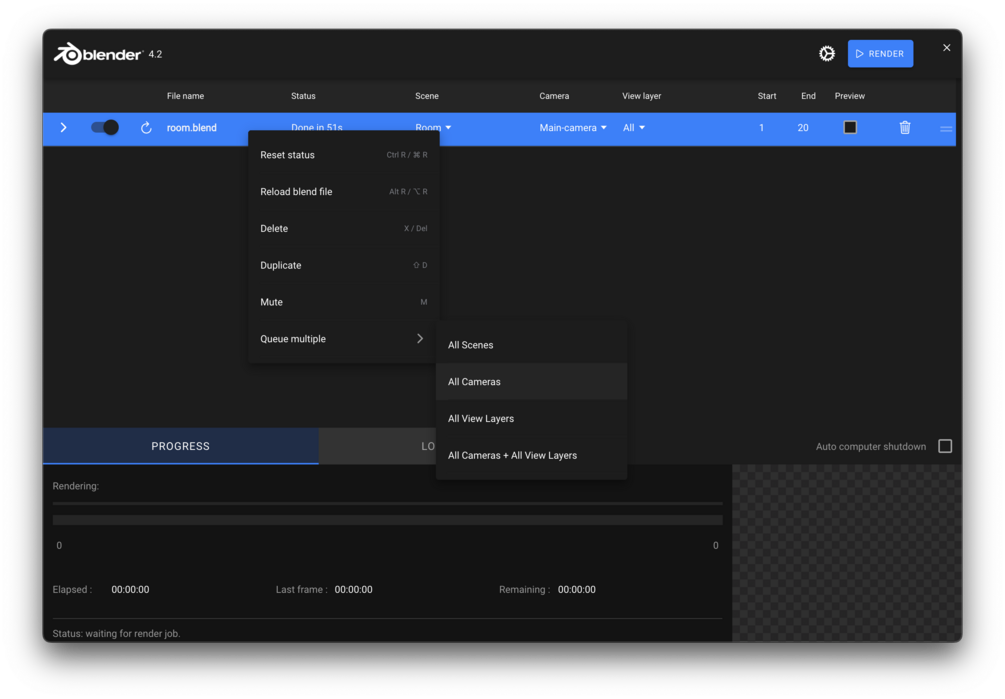Click the End frame value 20
This screenshot has width=1005, height=699.
(x=802, y=127)
